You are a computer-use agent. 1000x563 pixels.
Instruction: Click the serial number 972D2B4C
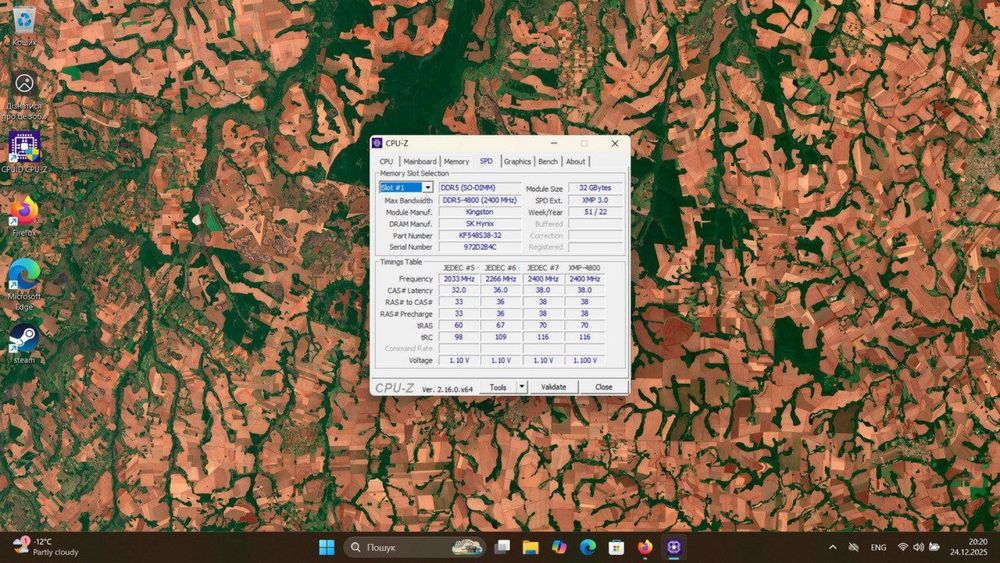(x=480, y=247)
